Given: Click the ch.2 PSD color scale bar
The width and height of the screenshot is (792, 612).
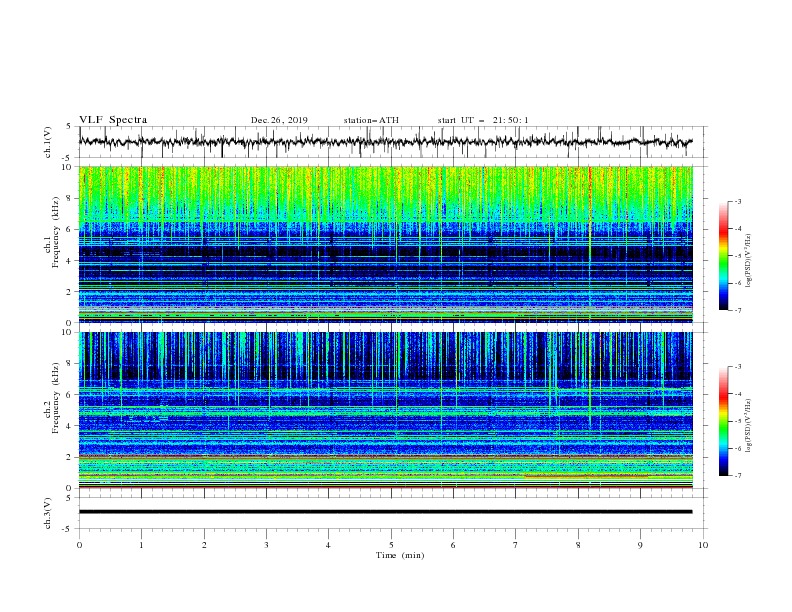Looking at the screenshot, I should click(x=724, y=421).
